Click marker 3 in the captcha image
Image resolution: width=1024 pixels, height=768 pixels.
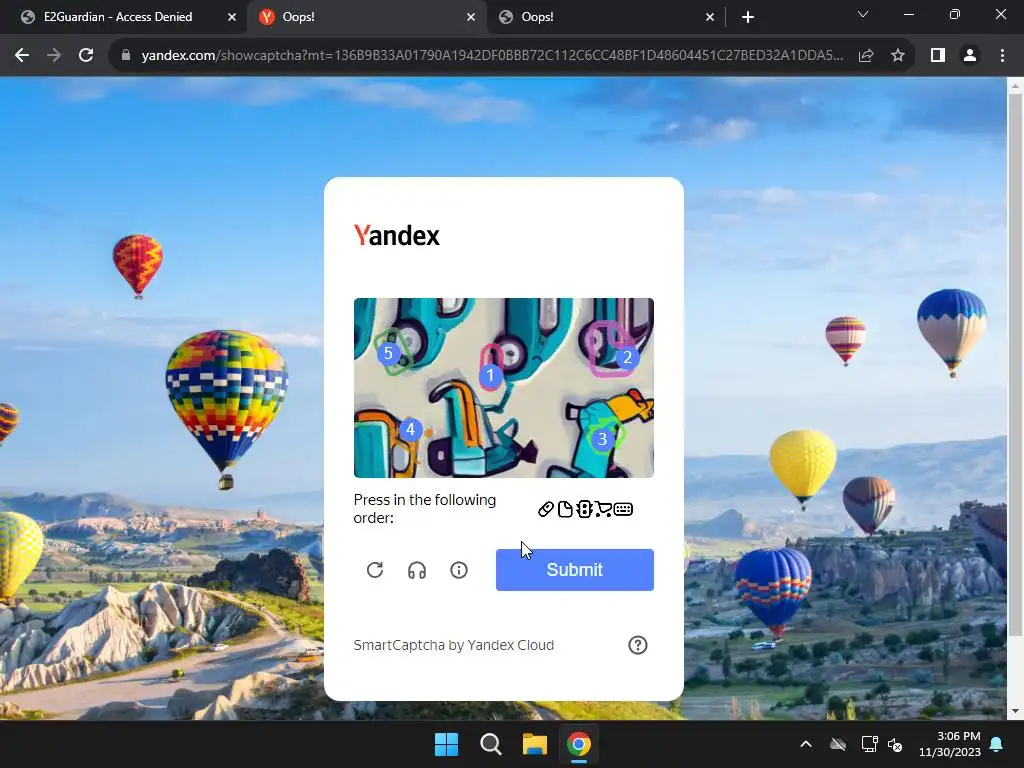pos(602,440)
